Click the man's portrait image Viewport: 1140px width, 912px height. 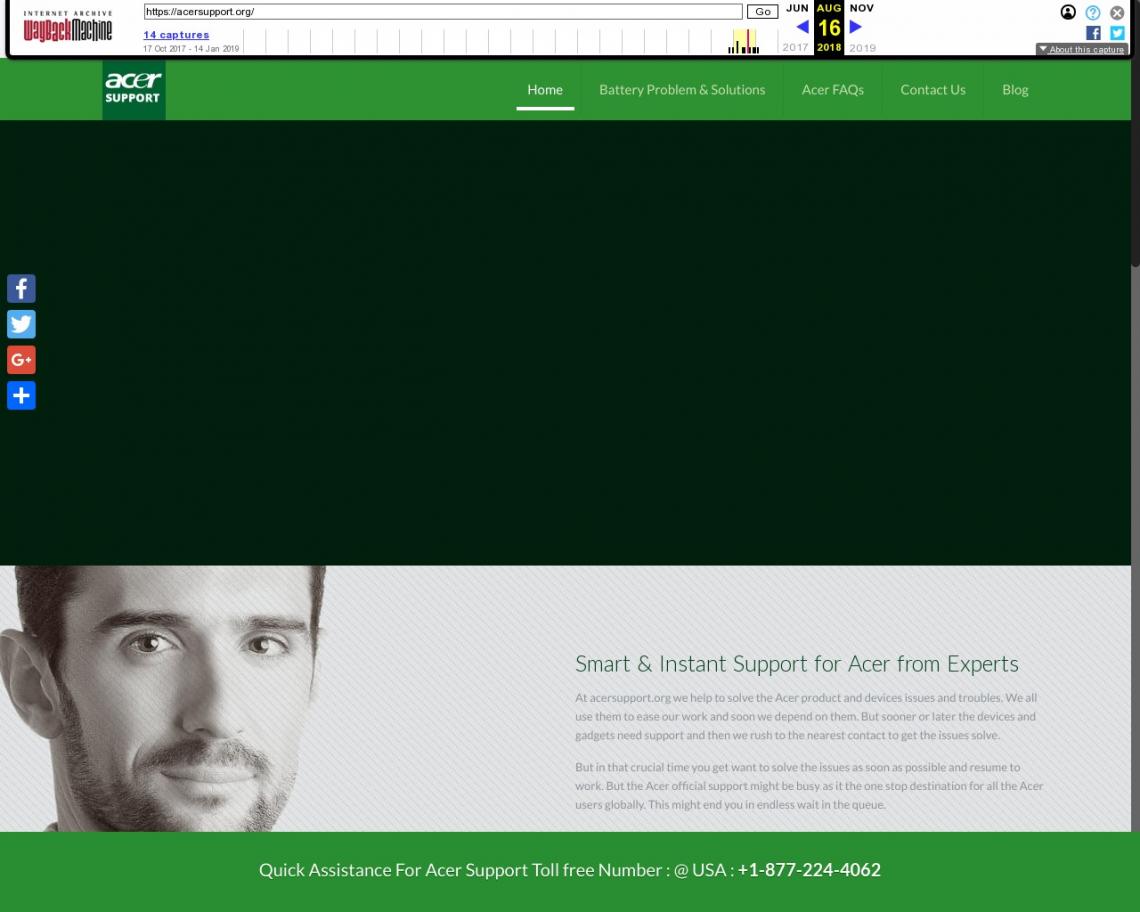click(x=163, y=699)
